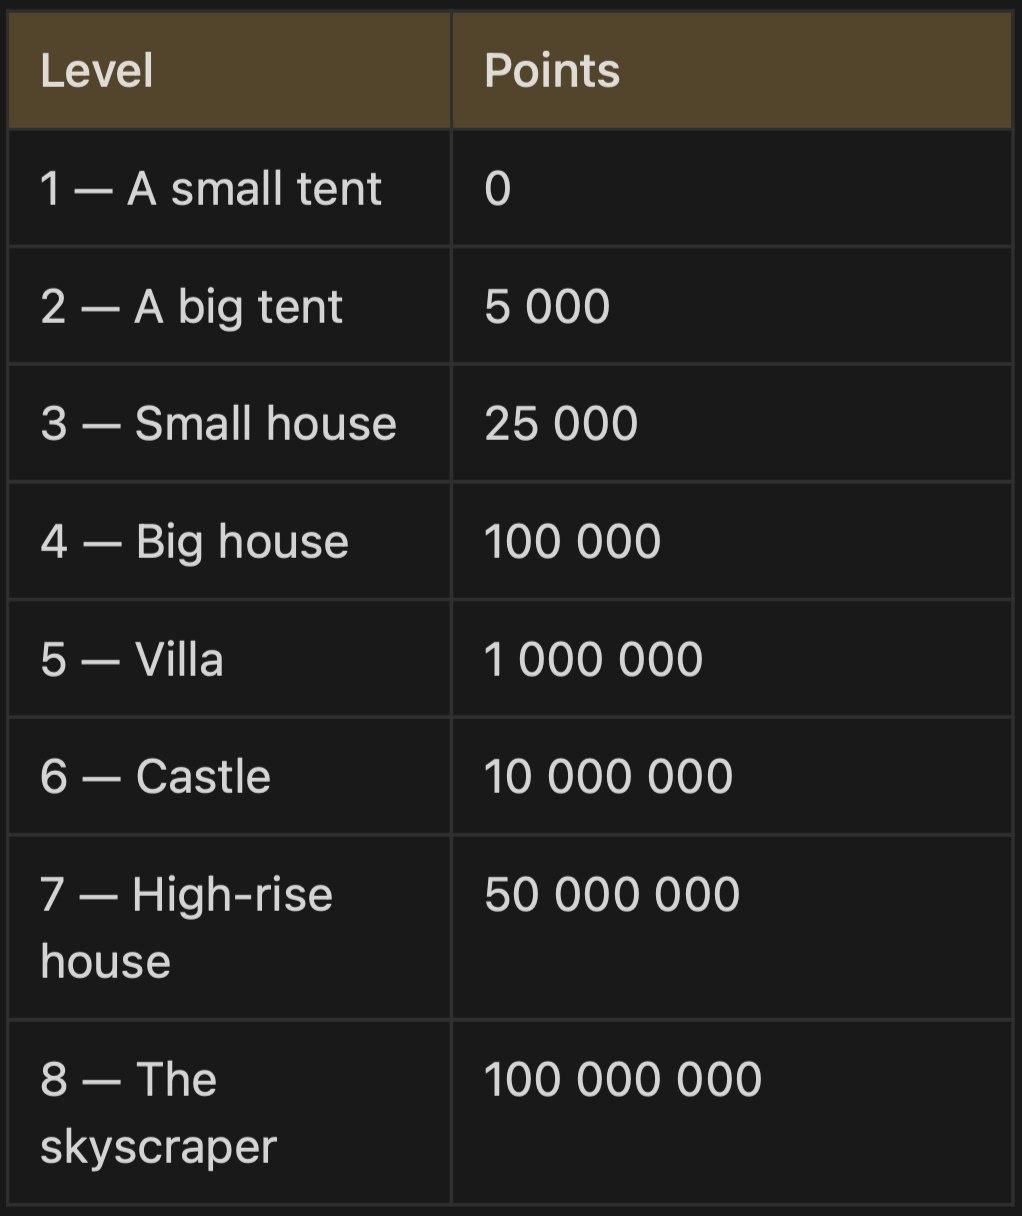Image resolution: width=1022 pixels, height=1216 pixels.
Task: Click the 100 000 000 points value
Action: pyautogui.click(x=623, y=1080)
